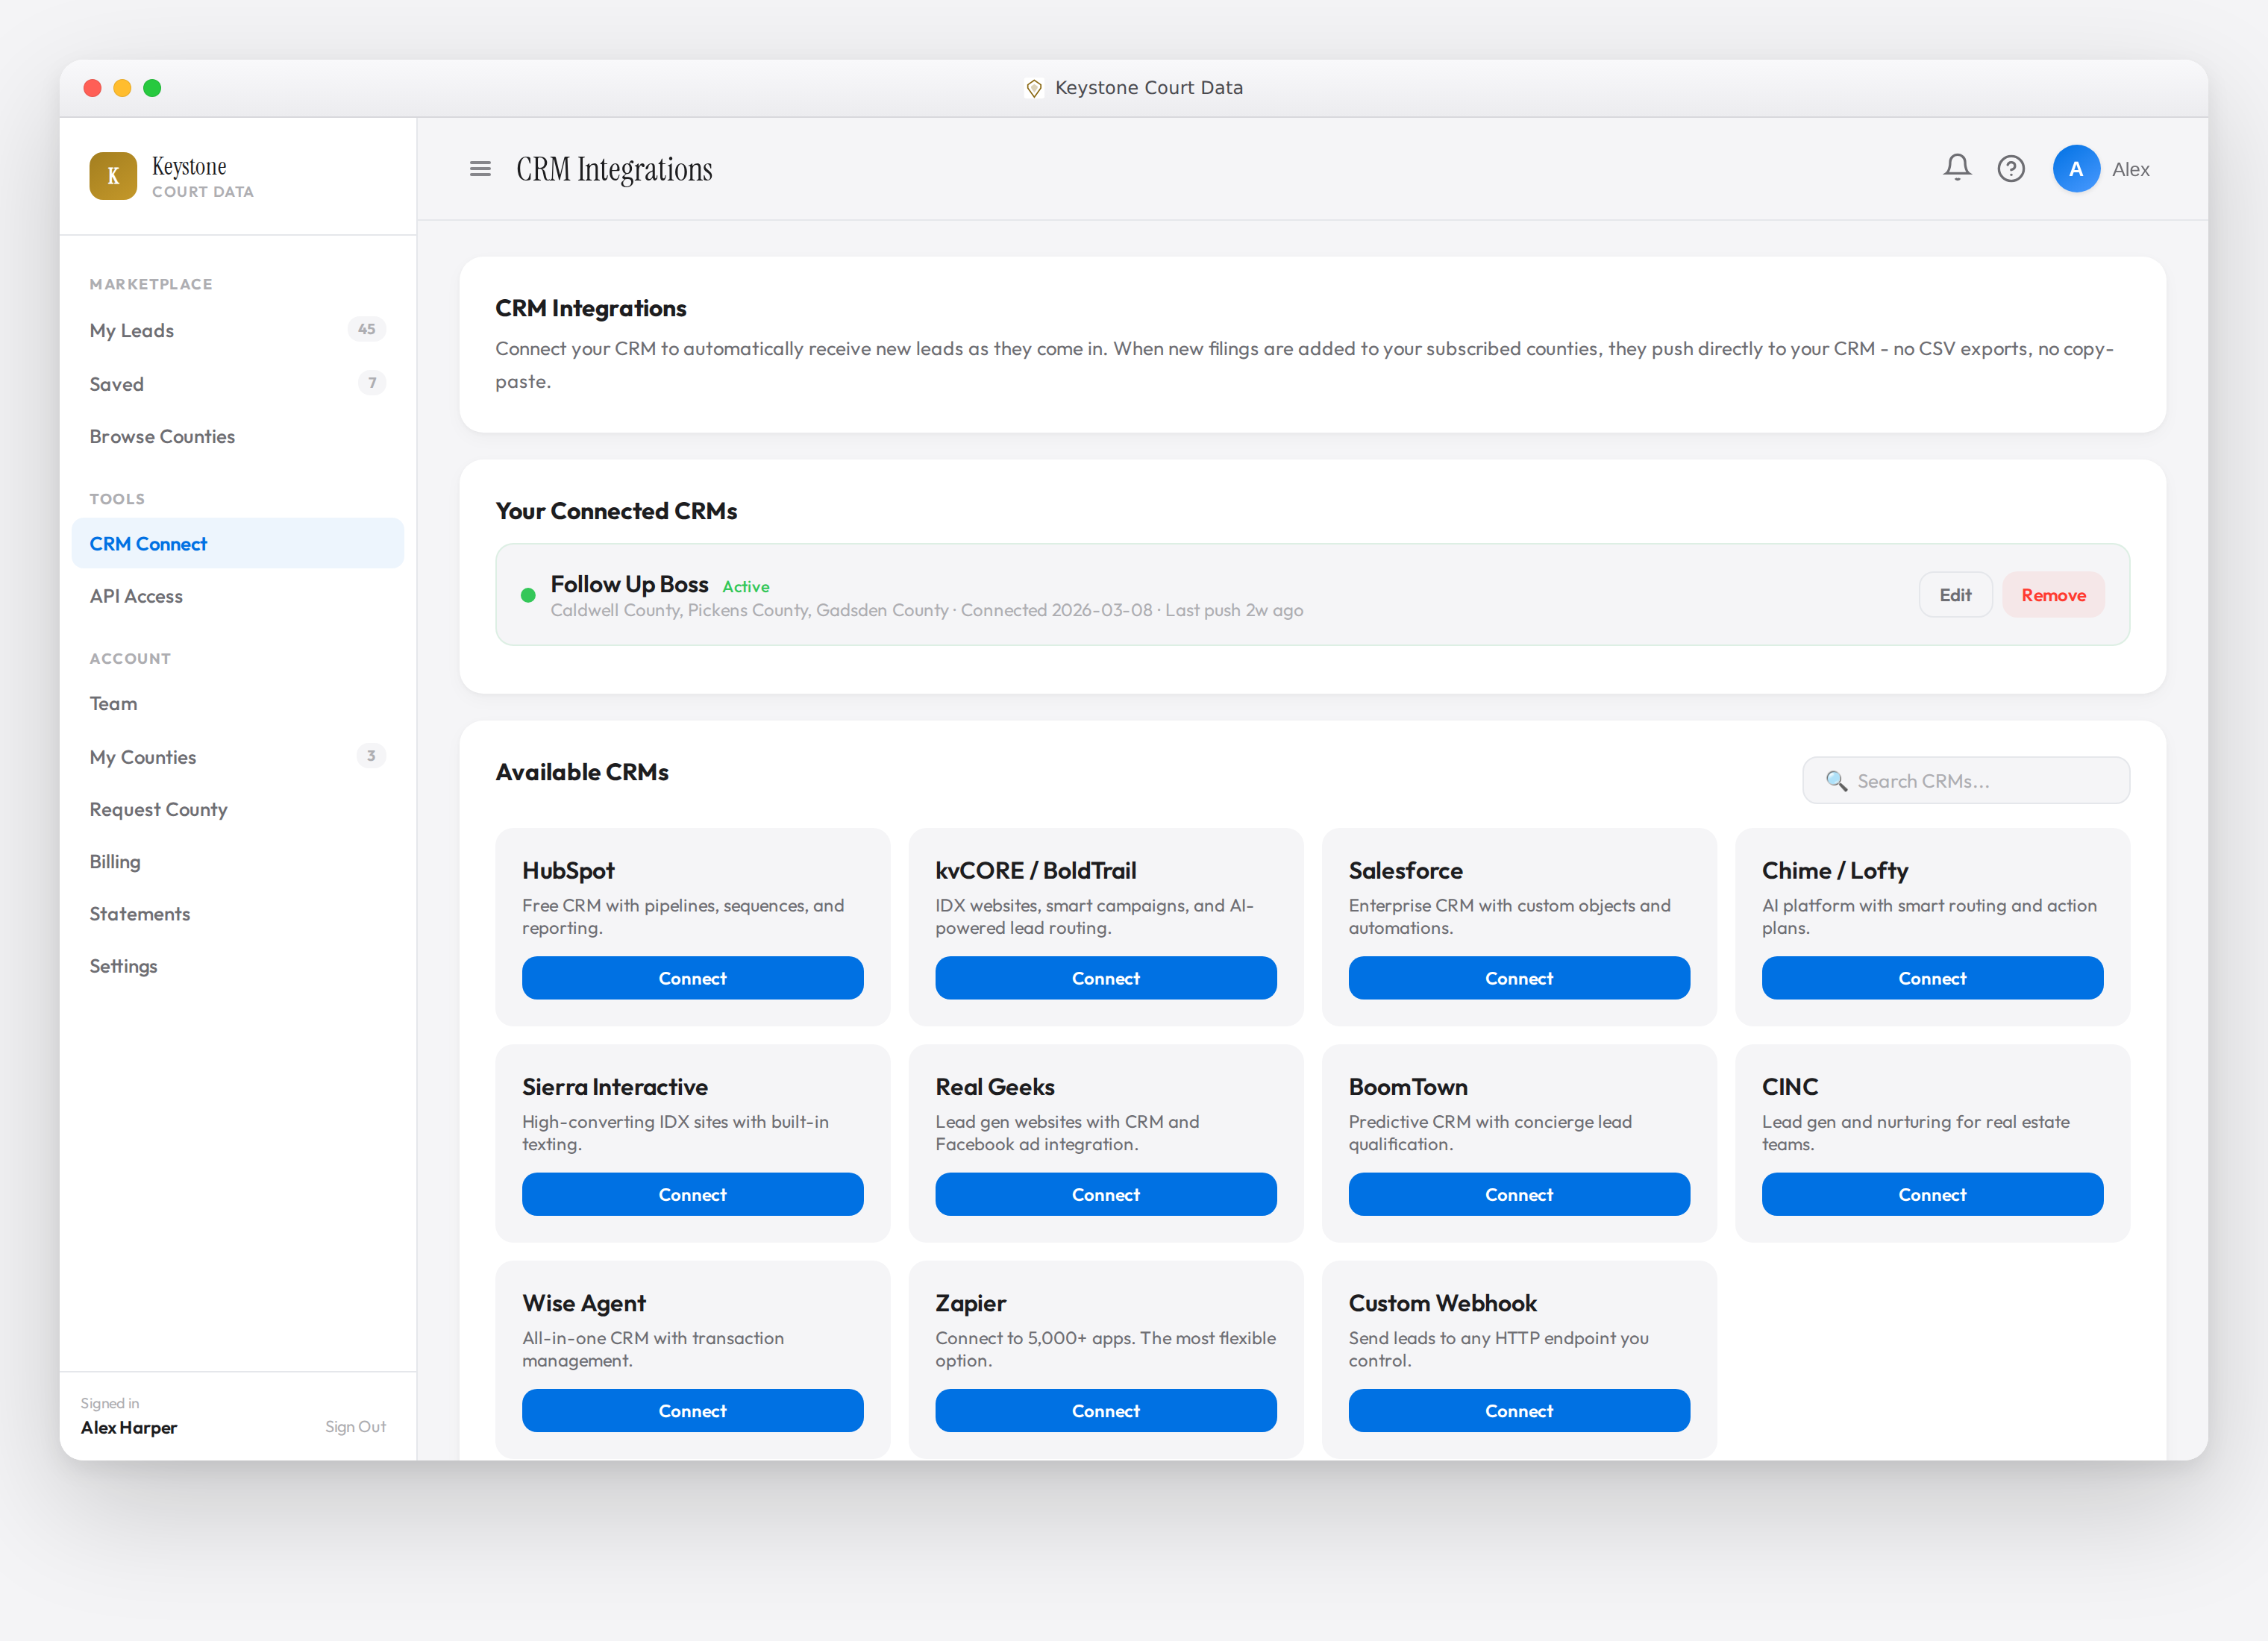This screenshot has height=1641, width=2268.
Task: Open the Team page
Action: pyautogui.click(x=238, y=704)
